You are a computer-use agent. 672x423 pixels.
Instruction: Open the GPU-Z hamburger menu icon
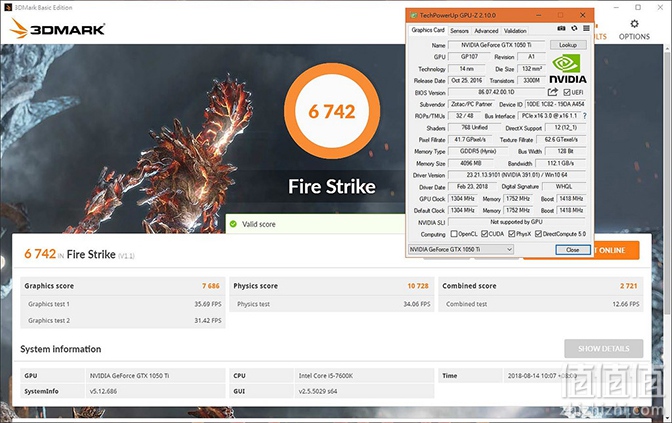point(586,28)
